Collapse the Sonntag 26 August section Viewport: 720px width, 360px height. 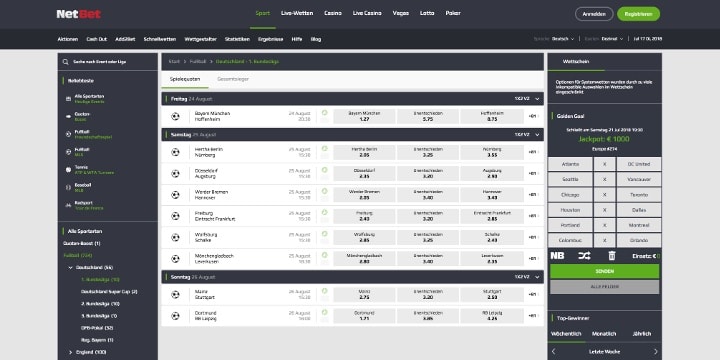coord(537,277)
